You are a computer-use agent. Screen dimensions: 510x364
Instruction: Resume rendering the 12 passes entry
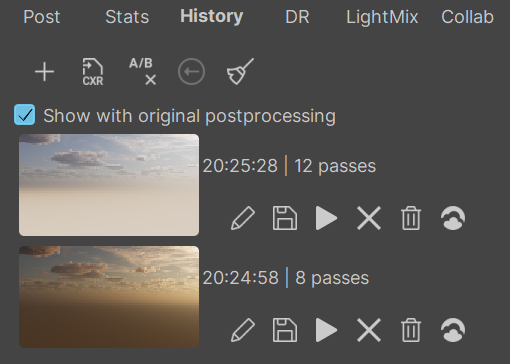[326, 218]
